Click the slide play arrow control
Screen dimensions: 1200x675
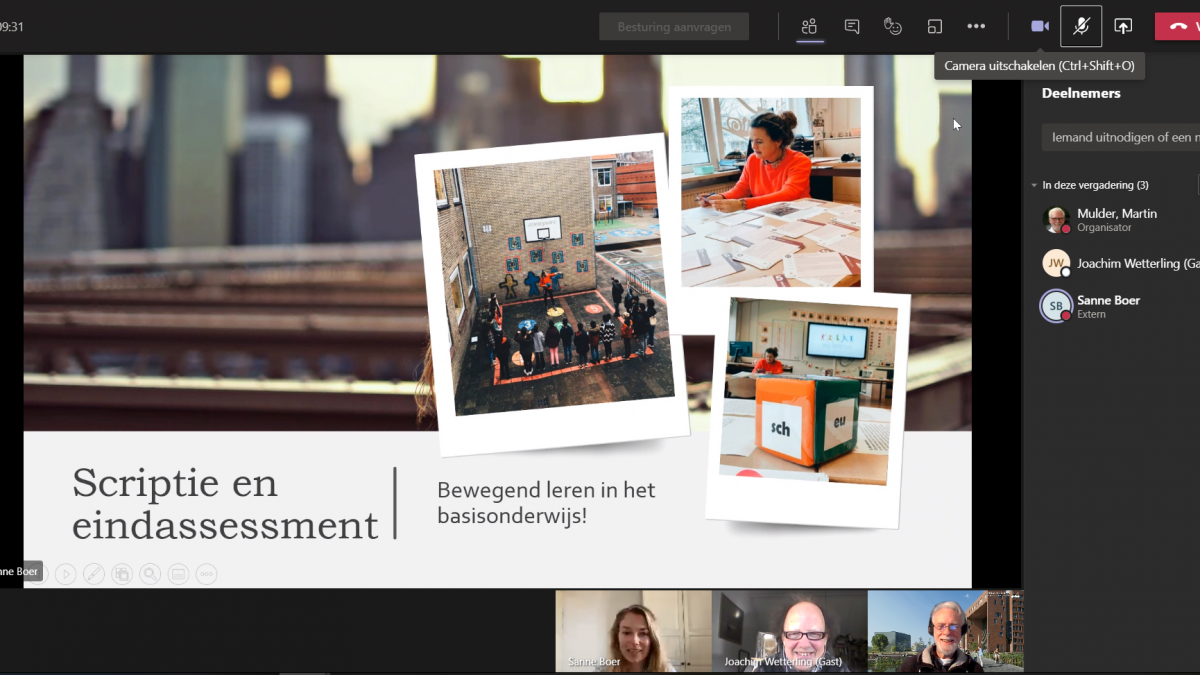(65, 573)
